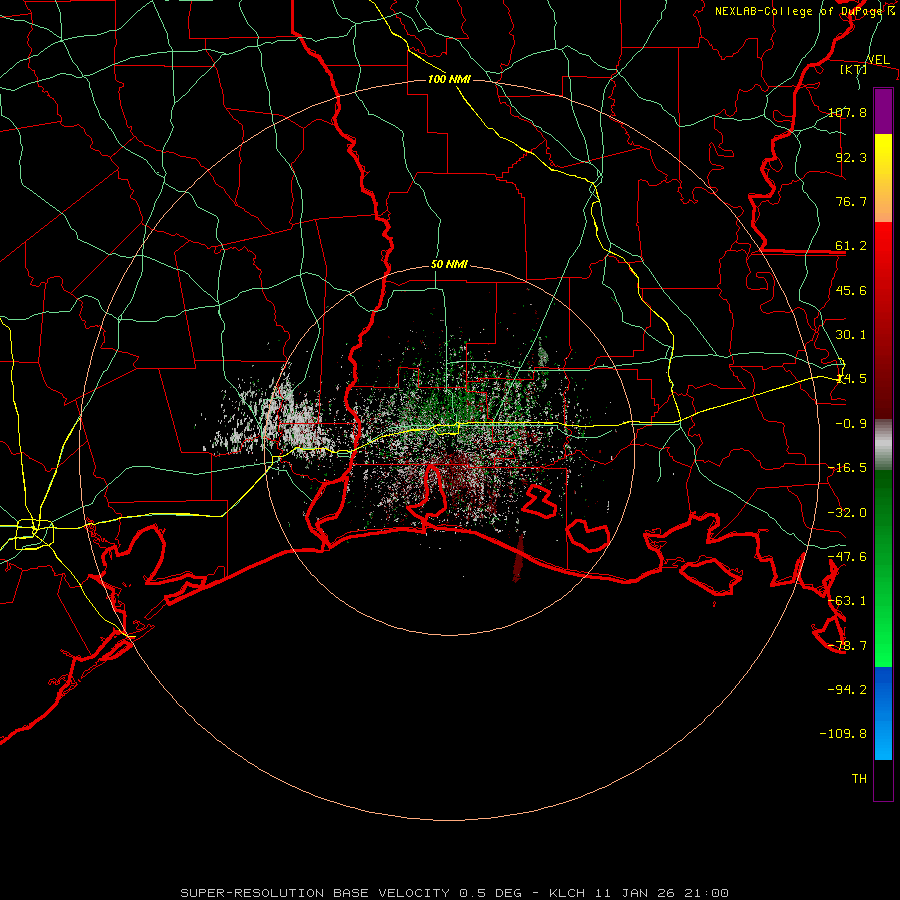The height and width of the screenshot is (900, 900).
Task: Click the 30.1 velocity scale value
Action: click(851, 335)
